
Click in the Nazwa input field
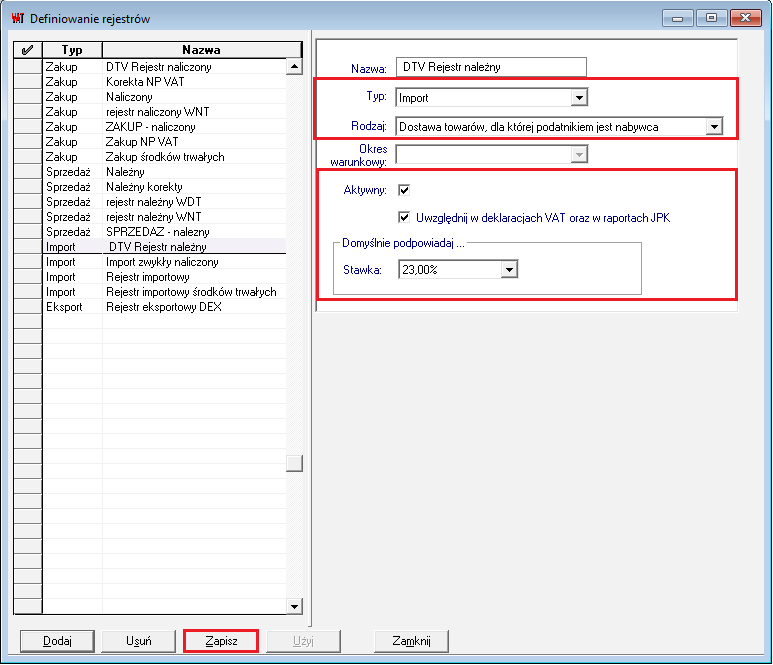(491, 67)
